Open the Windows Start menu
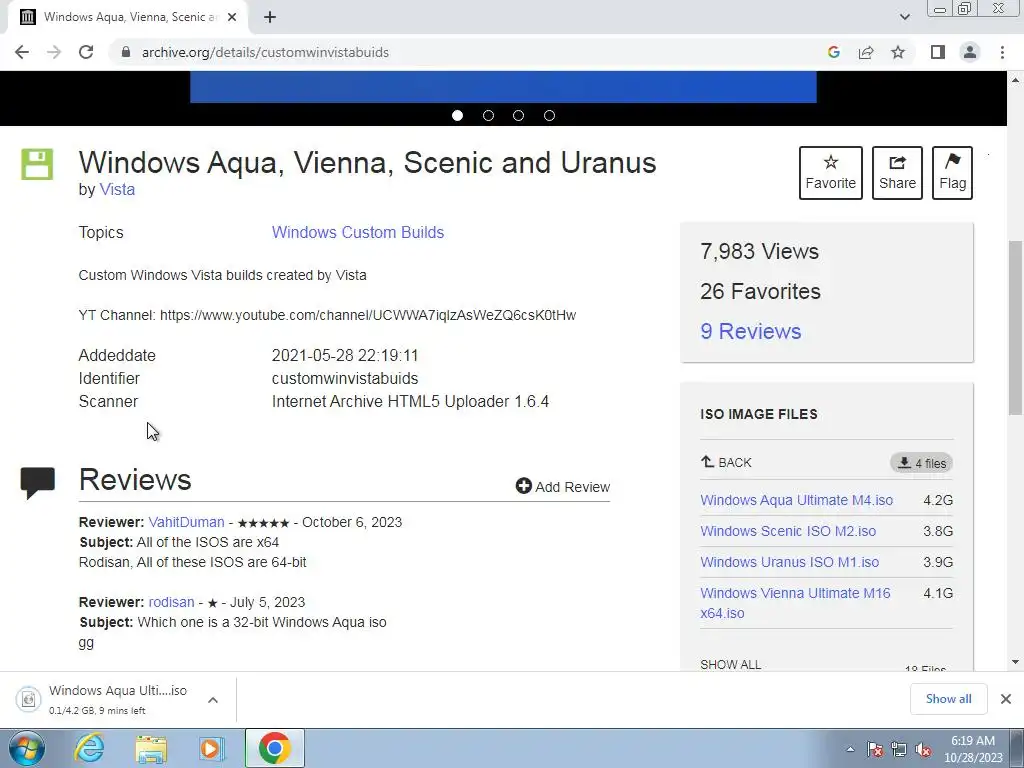The width and height of the screenshot is (1024, 768). pos(27,748)
